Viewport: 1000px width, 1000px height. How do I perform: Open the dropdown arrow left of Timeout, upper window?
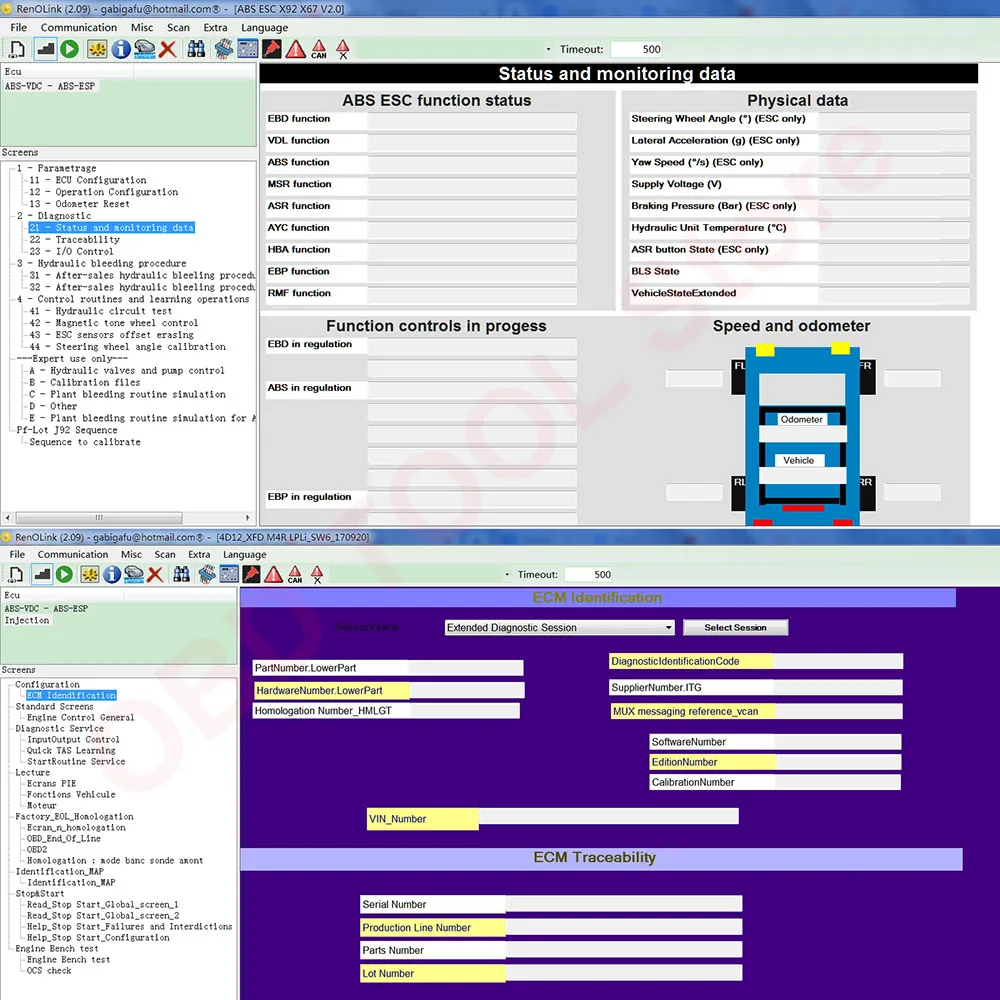click(x=548, y=49)
